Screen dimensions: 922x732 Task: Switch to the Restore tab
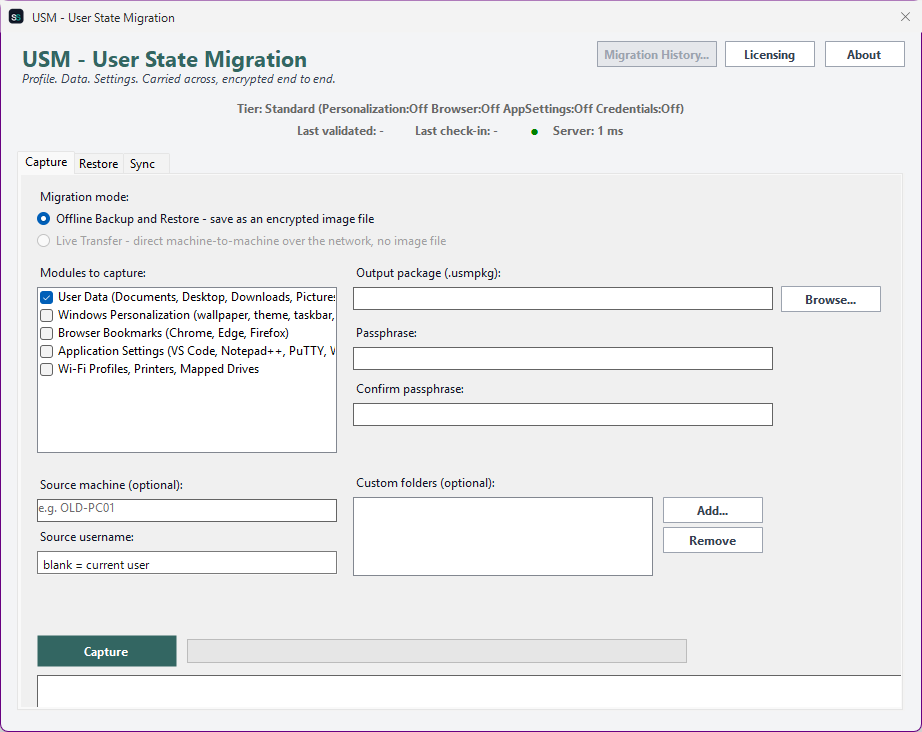coord(98,164)
